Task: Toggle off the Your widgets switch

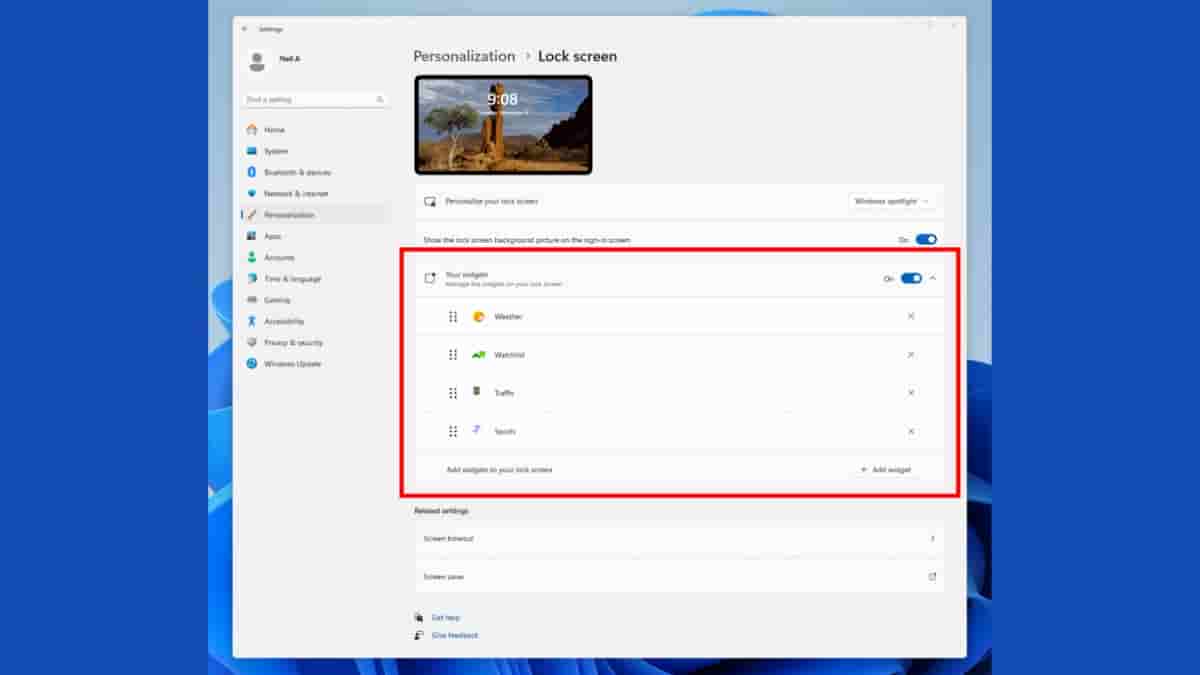Action: [x=910, y=279]
